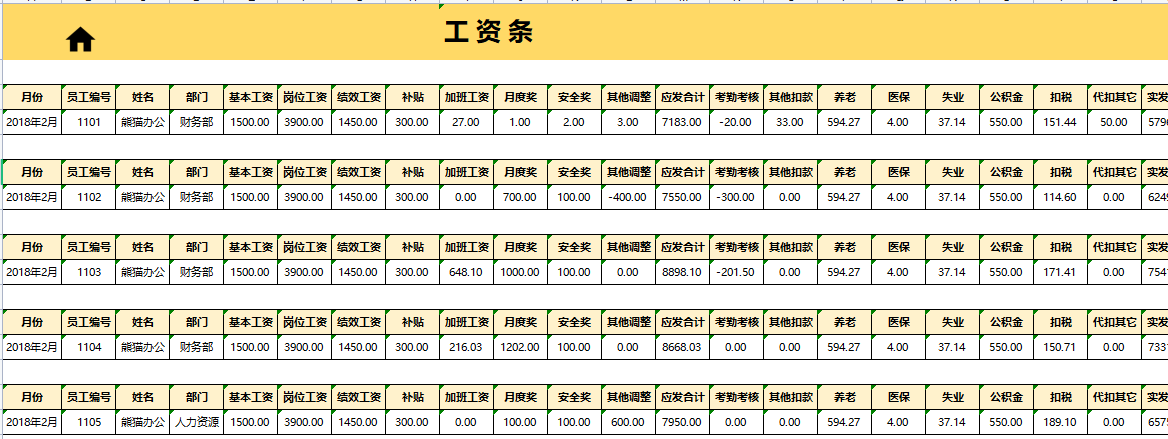Click 月度奖 value 100.00 in row 1105

tap(520, 422)
